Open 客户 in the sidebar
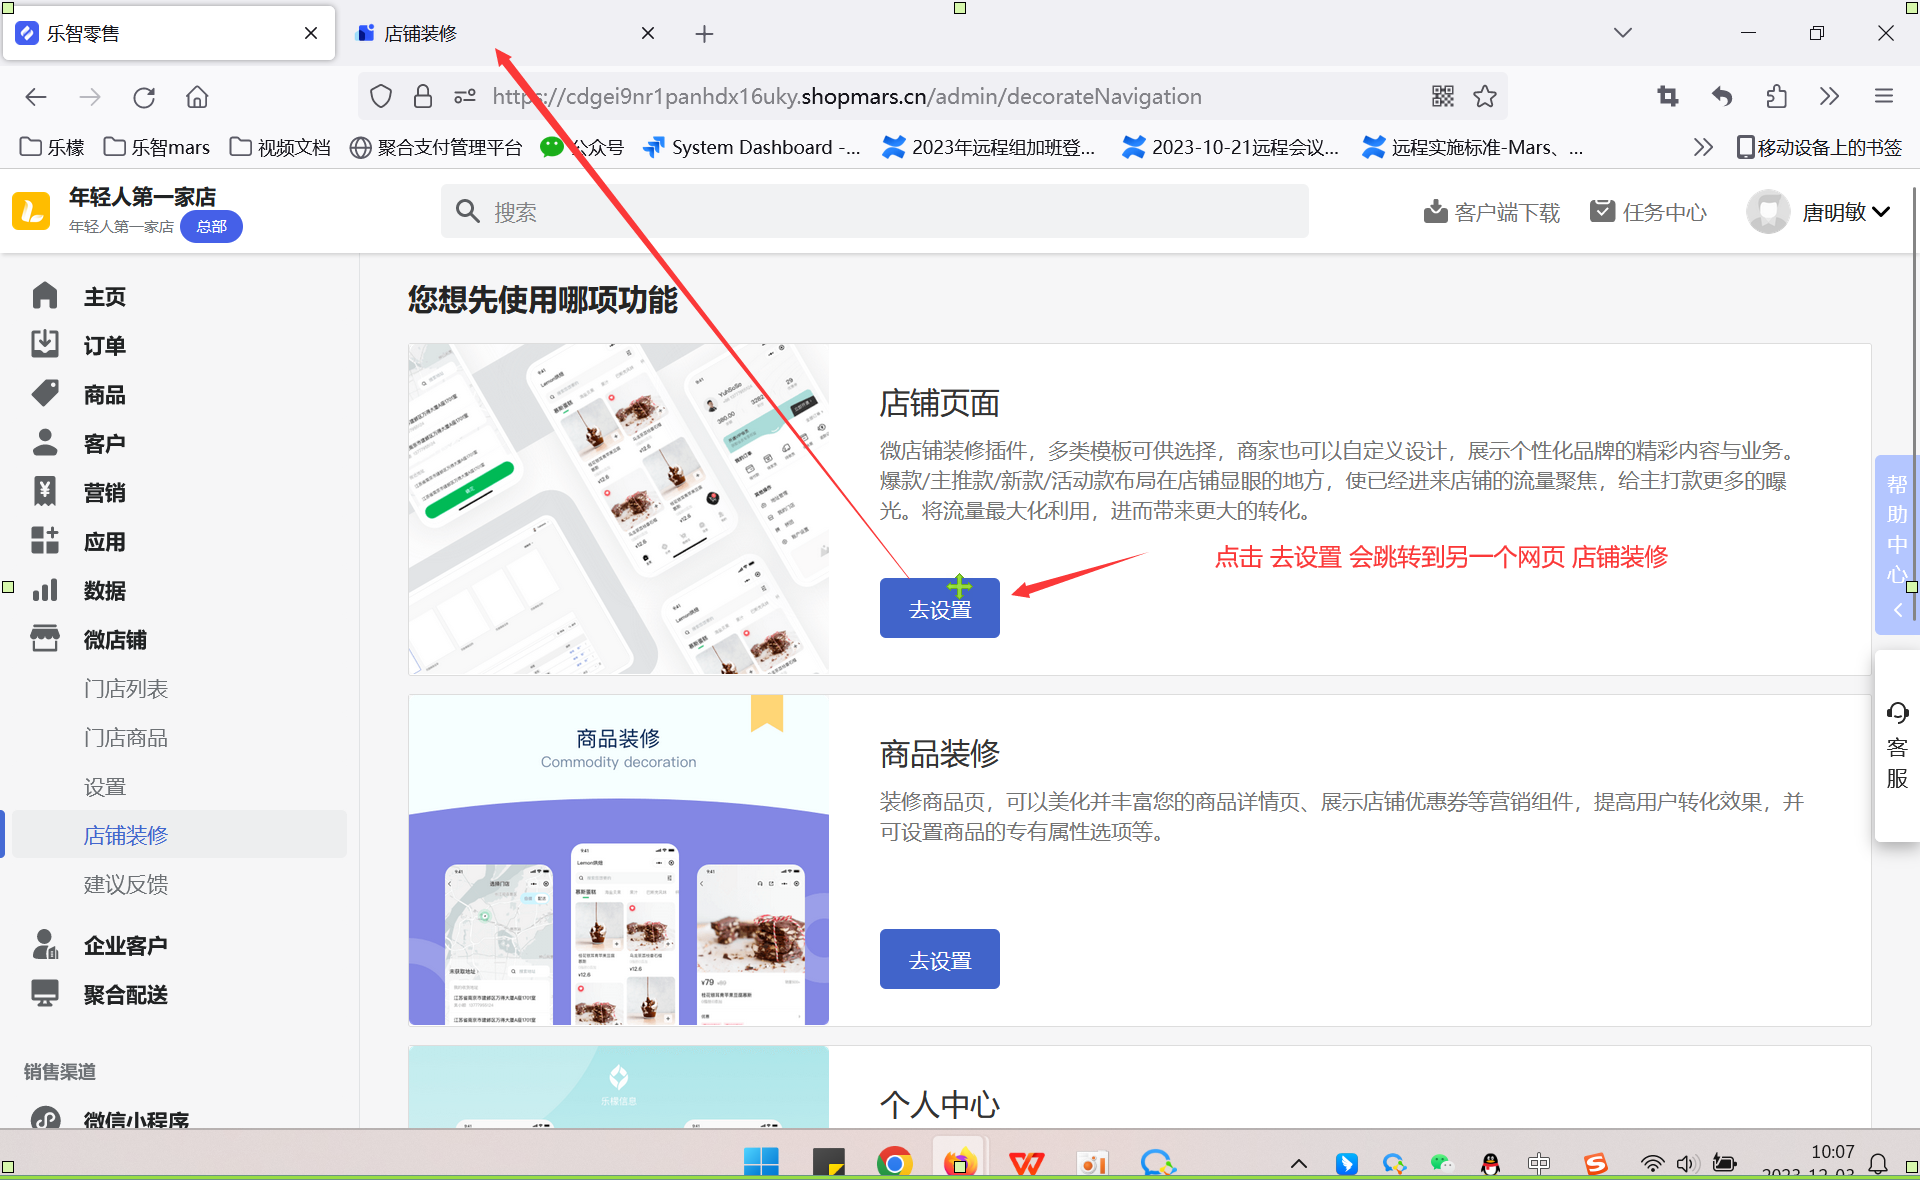 pyautogui.click(x=104, y=444)
